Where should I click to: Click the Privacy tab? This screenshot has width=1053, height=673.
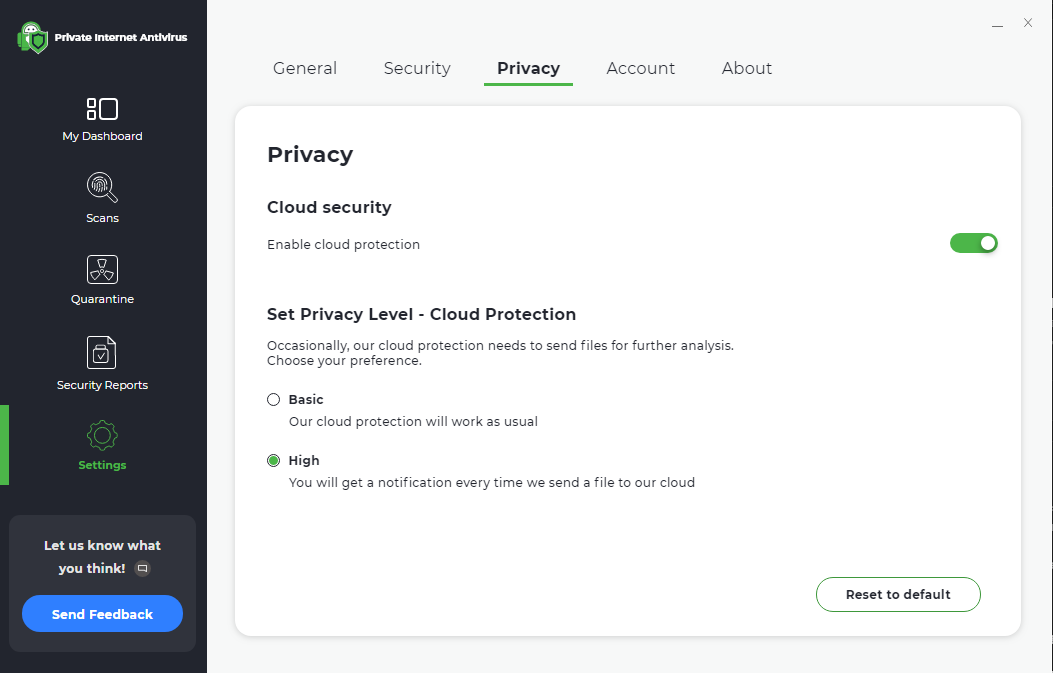(x=528, y=68)
